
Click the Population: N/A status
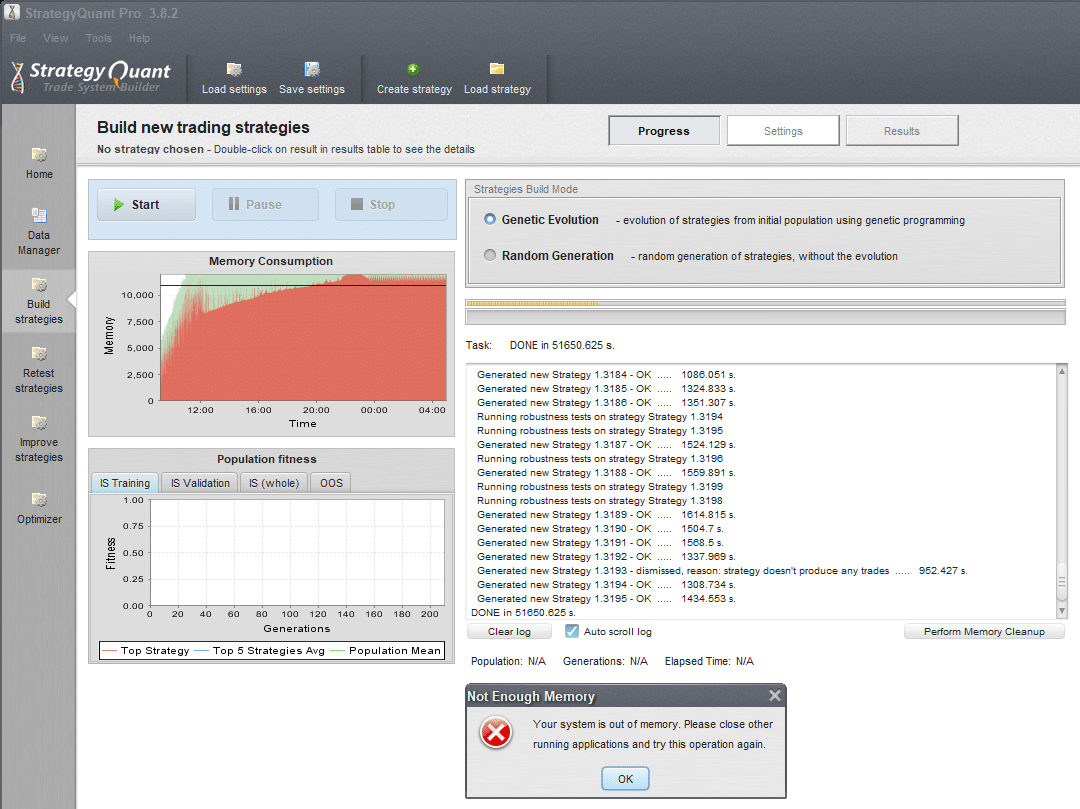pyautogui.click(x=508, y=662)
